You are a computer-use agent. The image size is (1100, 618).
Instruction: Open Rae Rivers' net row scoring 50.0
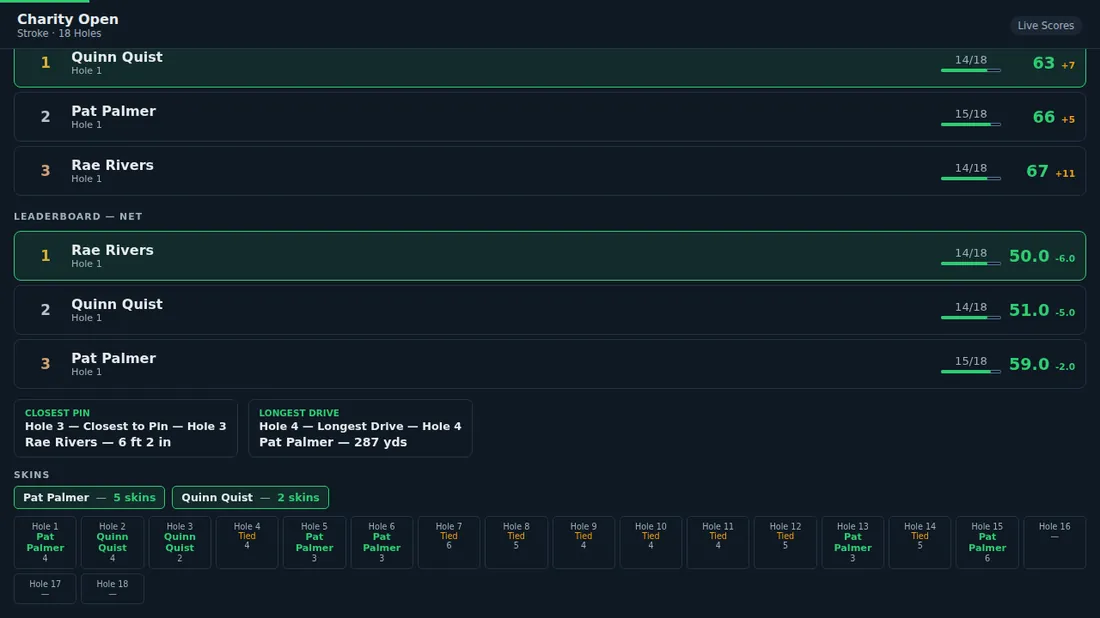[550, 256]
